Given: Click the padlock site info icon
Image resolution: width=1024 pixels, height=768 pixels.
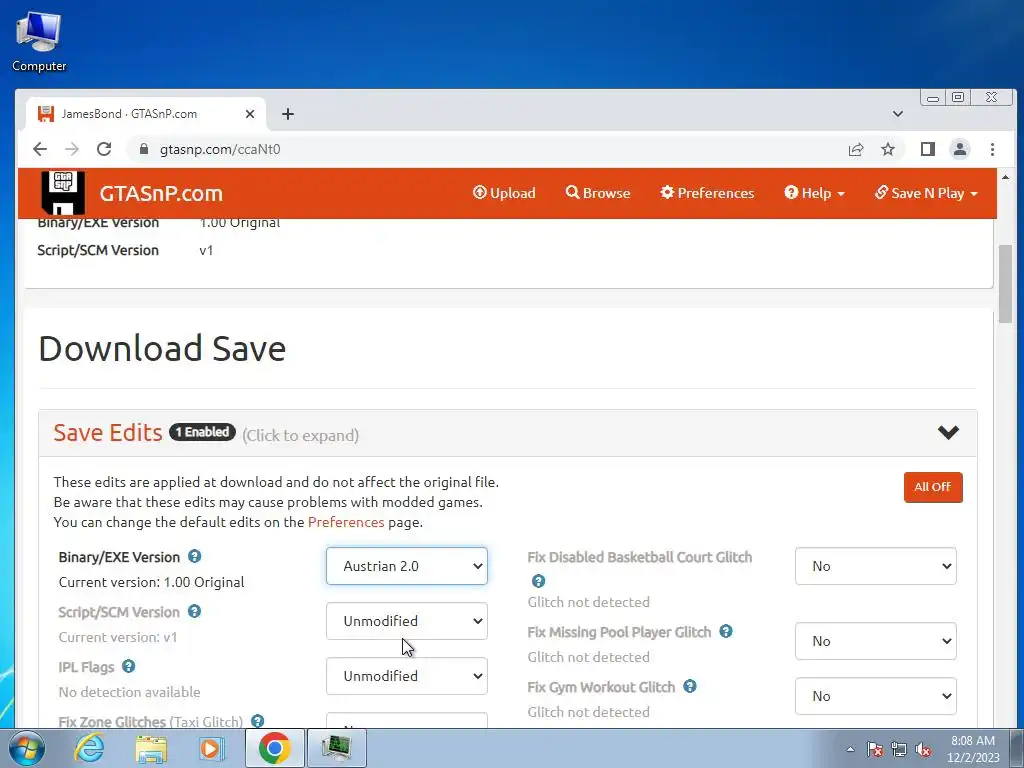Looking at the screenshot, I should (144, 149).
